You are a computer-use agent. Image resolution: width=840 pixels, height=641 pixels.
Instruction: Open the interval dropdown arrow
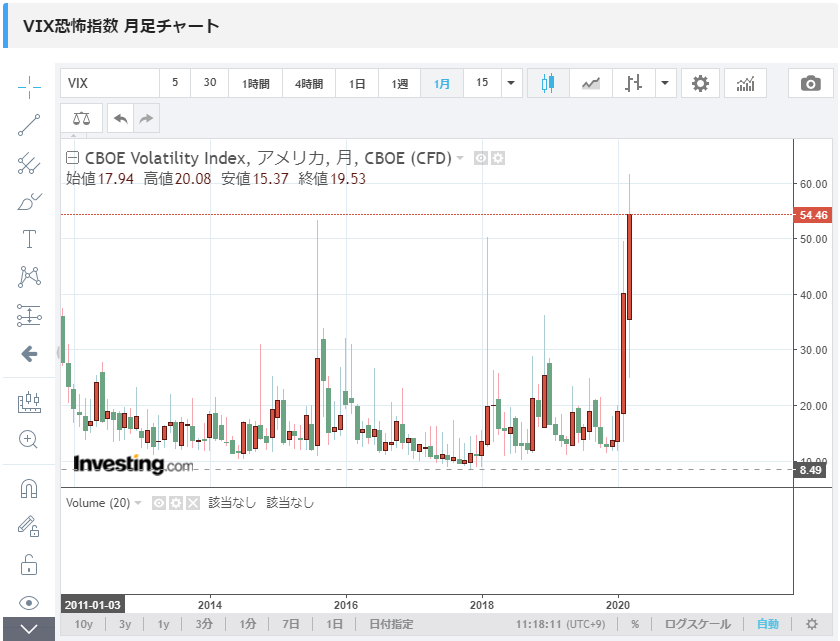click(512, 83)
